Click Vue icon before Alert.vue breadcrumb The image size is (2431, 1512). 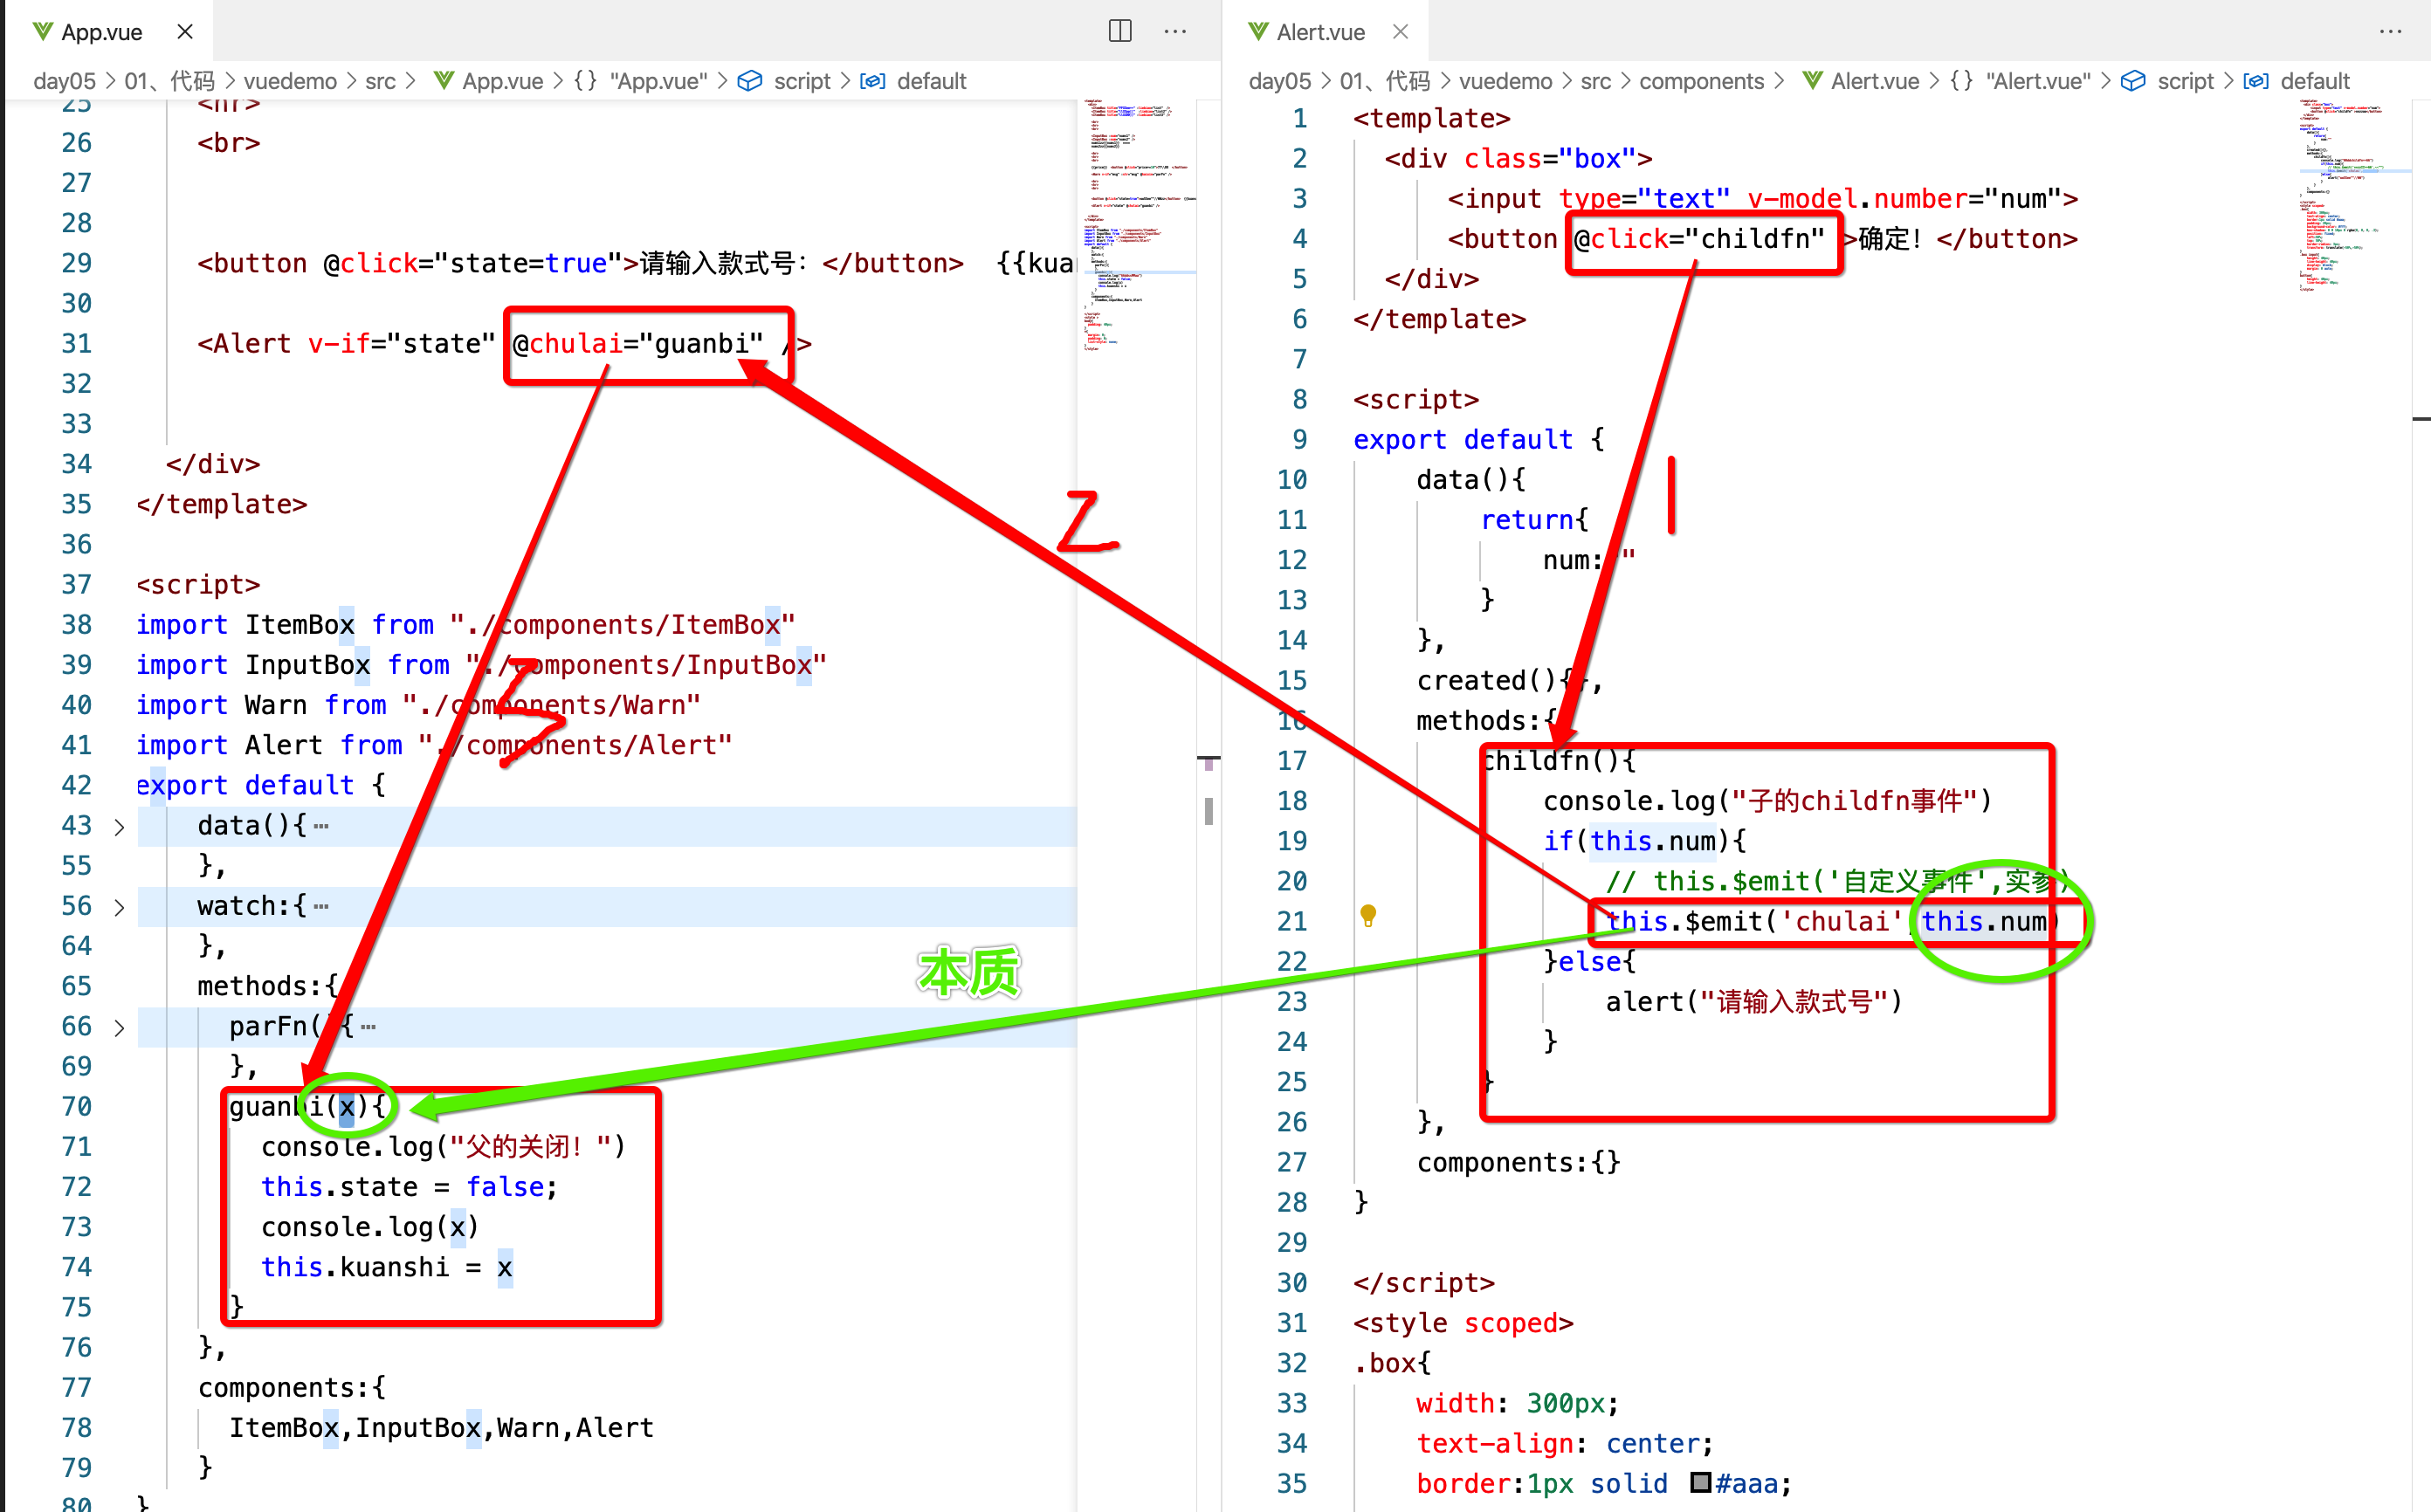pos(1812,81)
